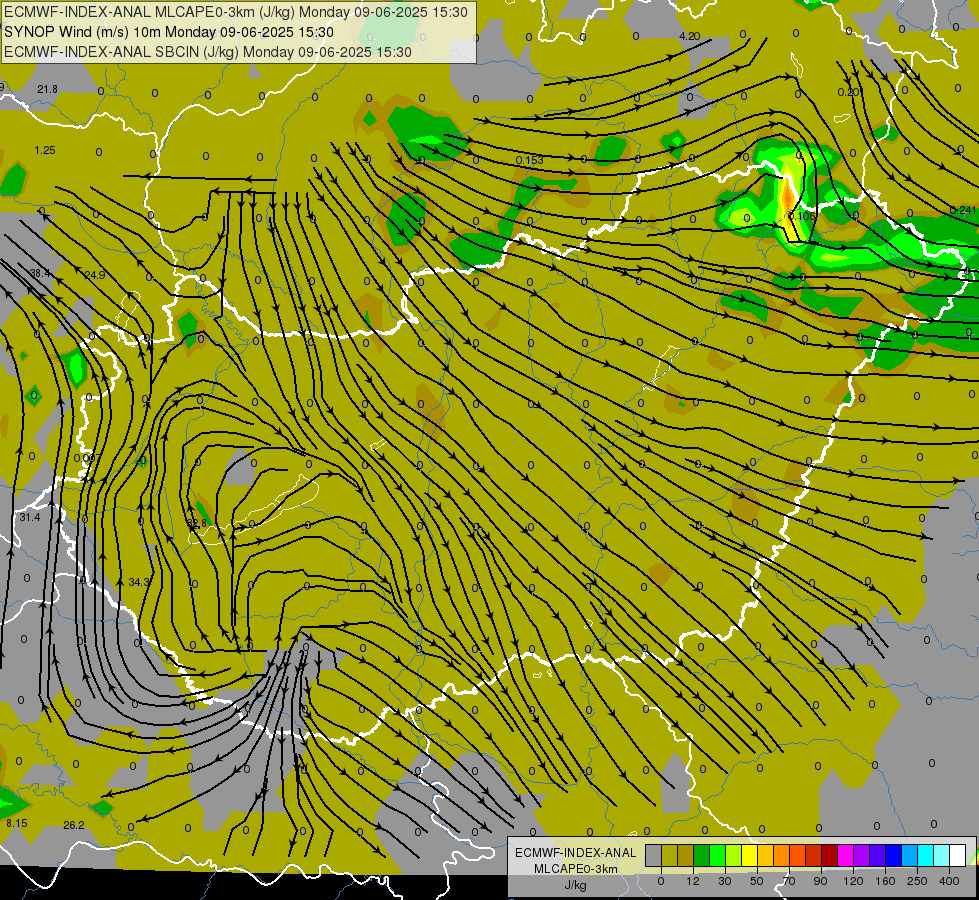
Task: Click the '4.20' map value
Action: [x=689, y=36]
